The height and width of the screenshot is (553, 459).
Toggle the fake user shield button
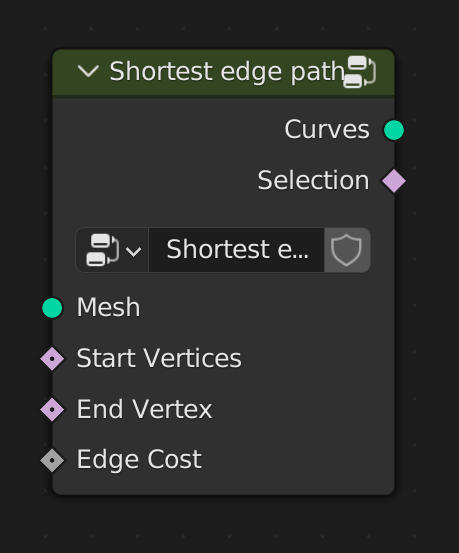pos(347,250)
